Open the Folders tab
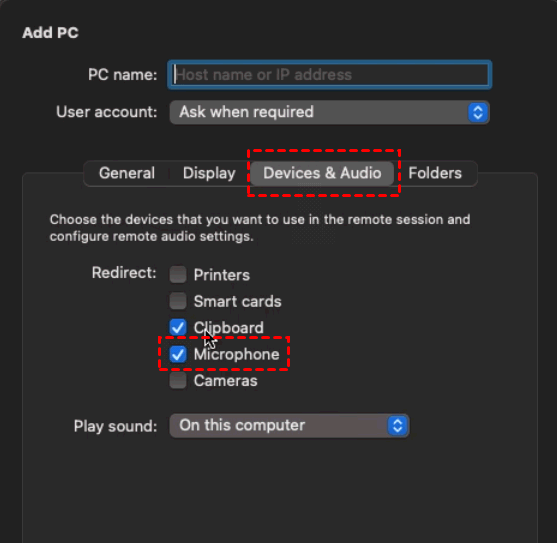The height and width of the screenshot is (543, 557). [x=435, y=173]
